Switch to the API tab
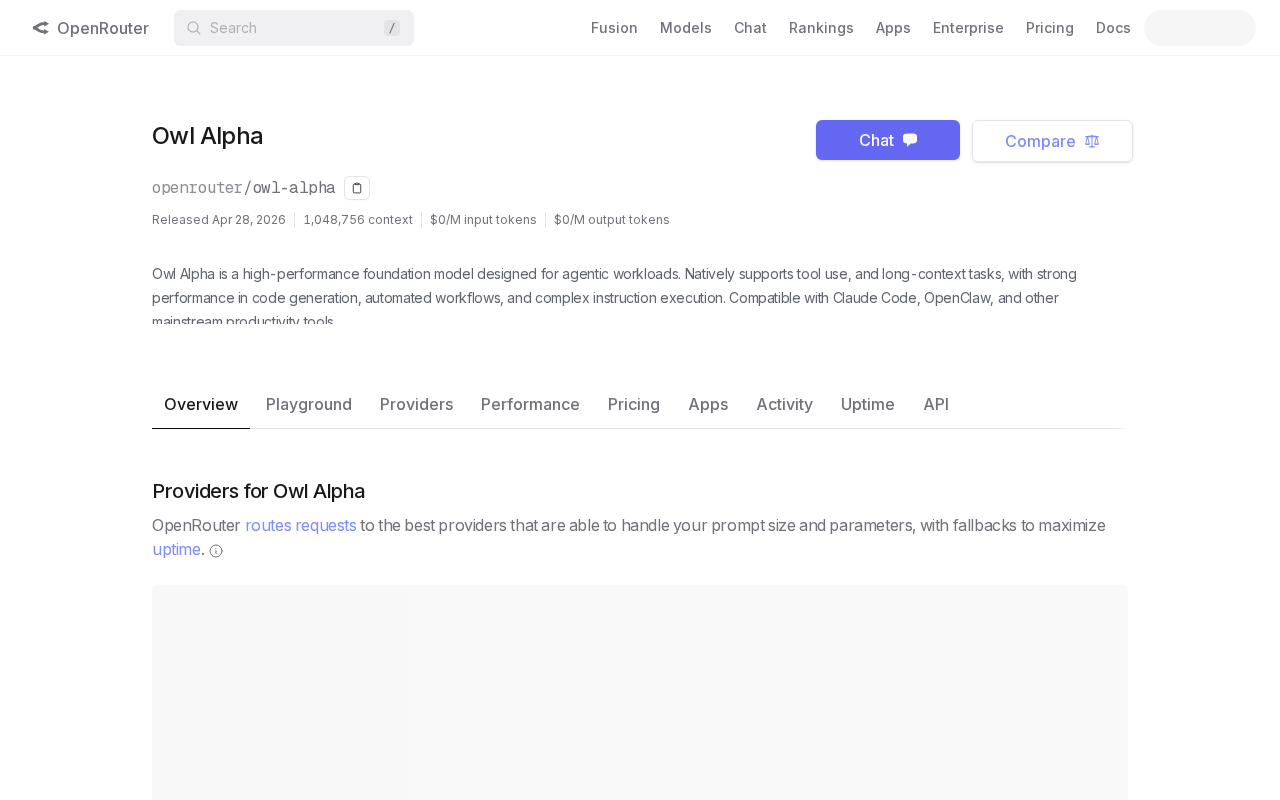Screen dimensions: 1280x800 [936, 404]
